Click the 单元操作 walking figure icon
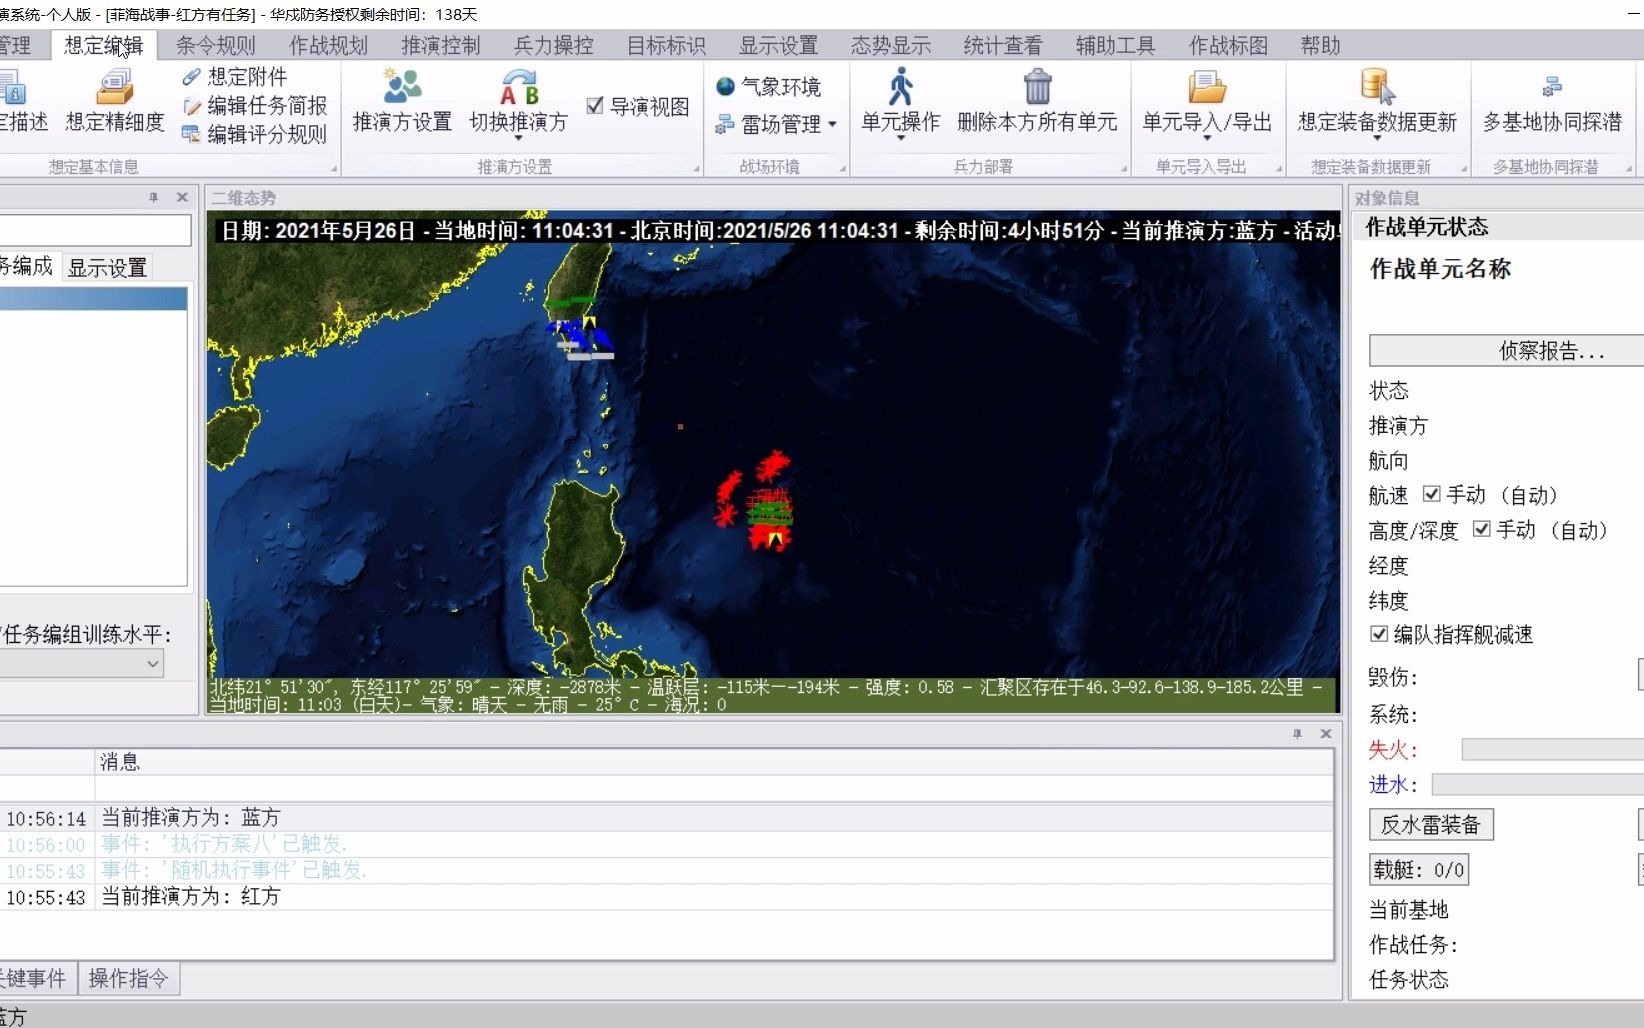 [900, 87]
